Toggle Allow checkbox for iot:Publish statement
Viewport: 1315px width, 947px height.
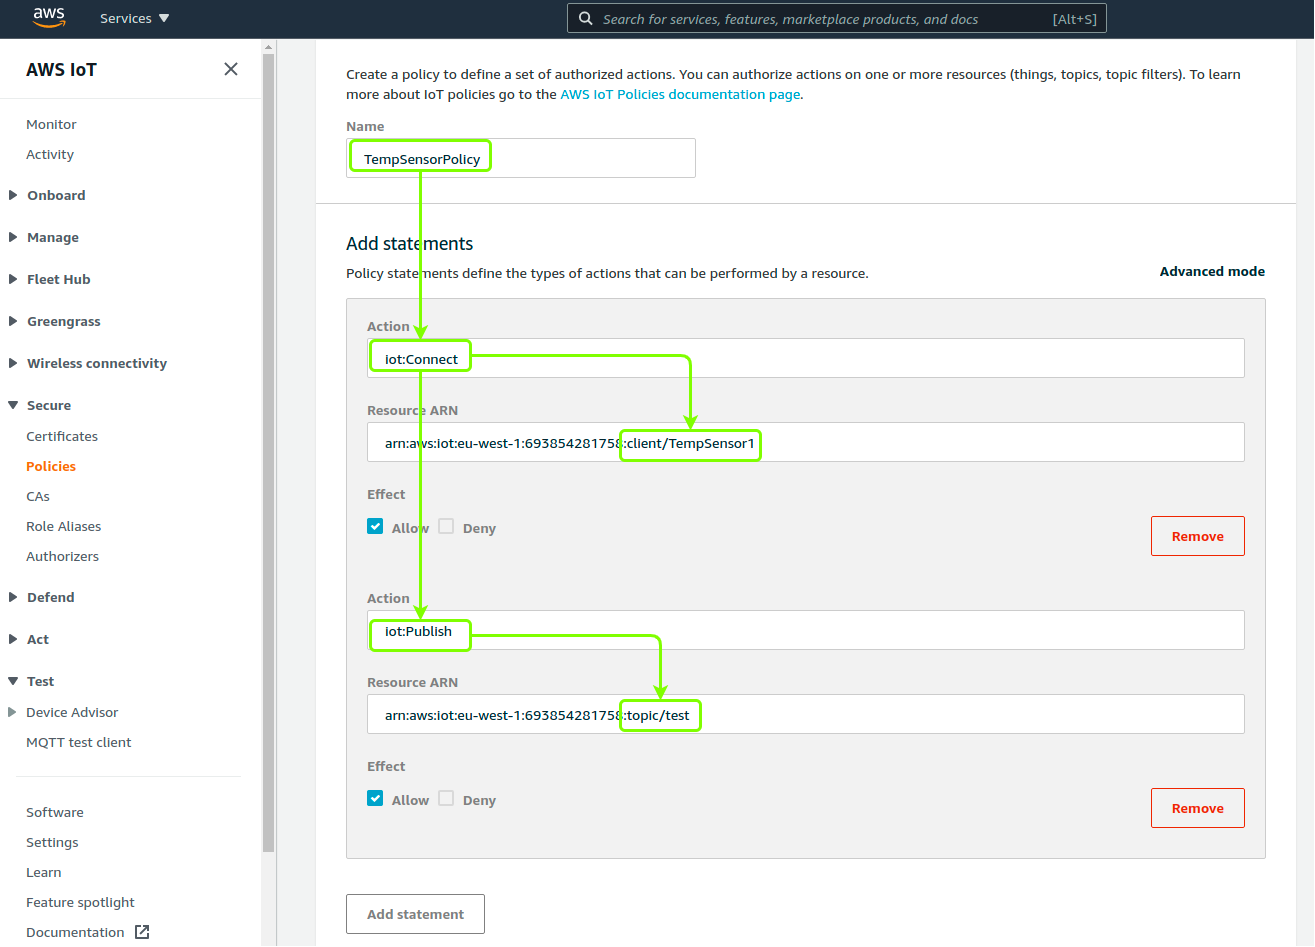(x=375, y=798)
